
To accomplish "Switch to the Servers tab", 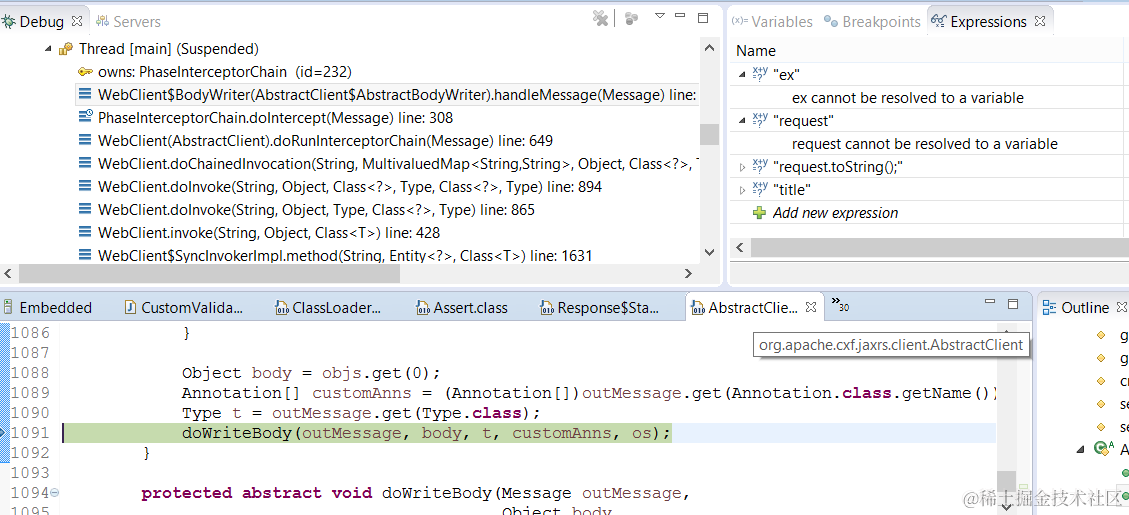I will point(127,22).
